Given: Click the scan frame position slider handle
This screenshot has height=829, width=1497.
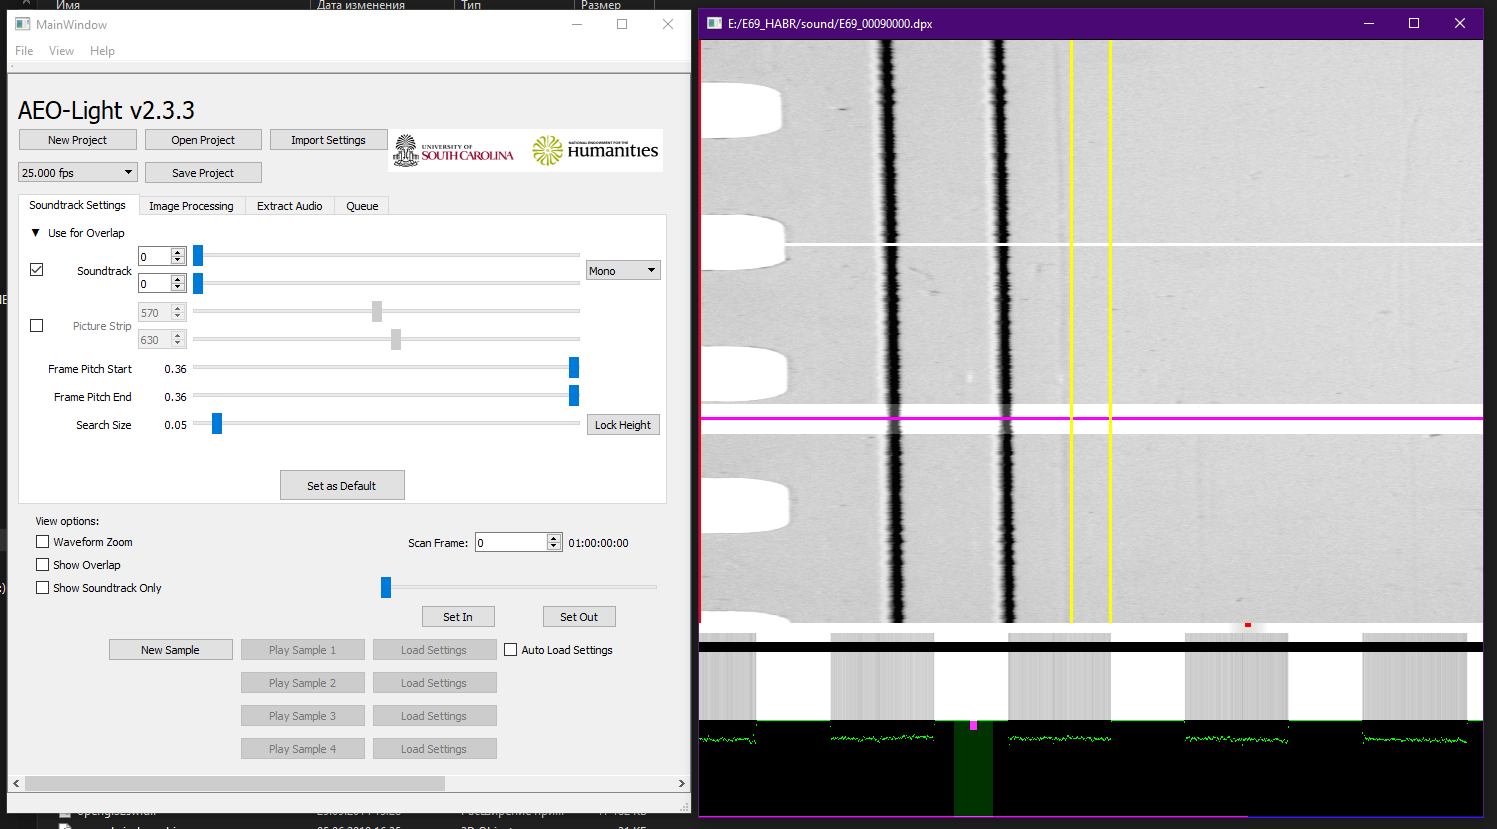Looking at the screenshot, I should (386, 587).
